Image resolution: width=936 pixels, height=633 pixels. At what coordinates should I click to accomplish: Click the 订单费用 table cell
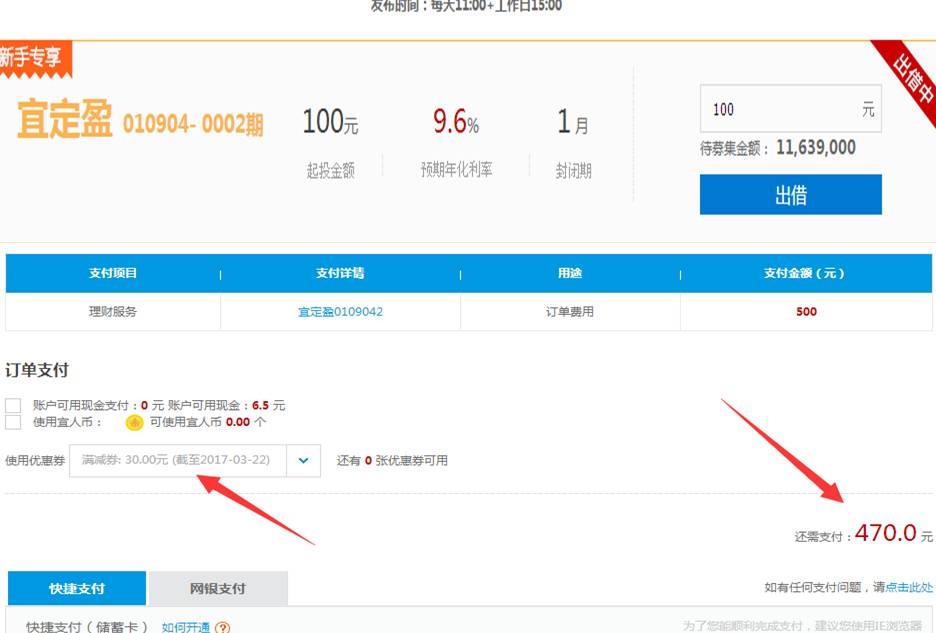coord(570,312)
